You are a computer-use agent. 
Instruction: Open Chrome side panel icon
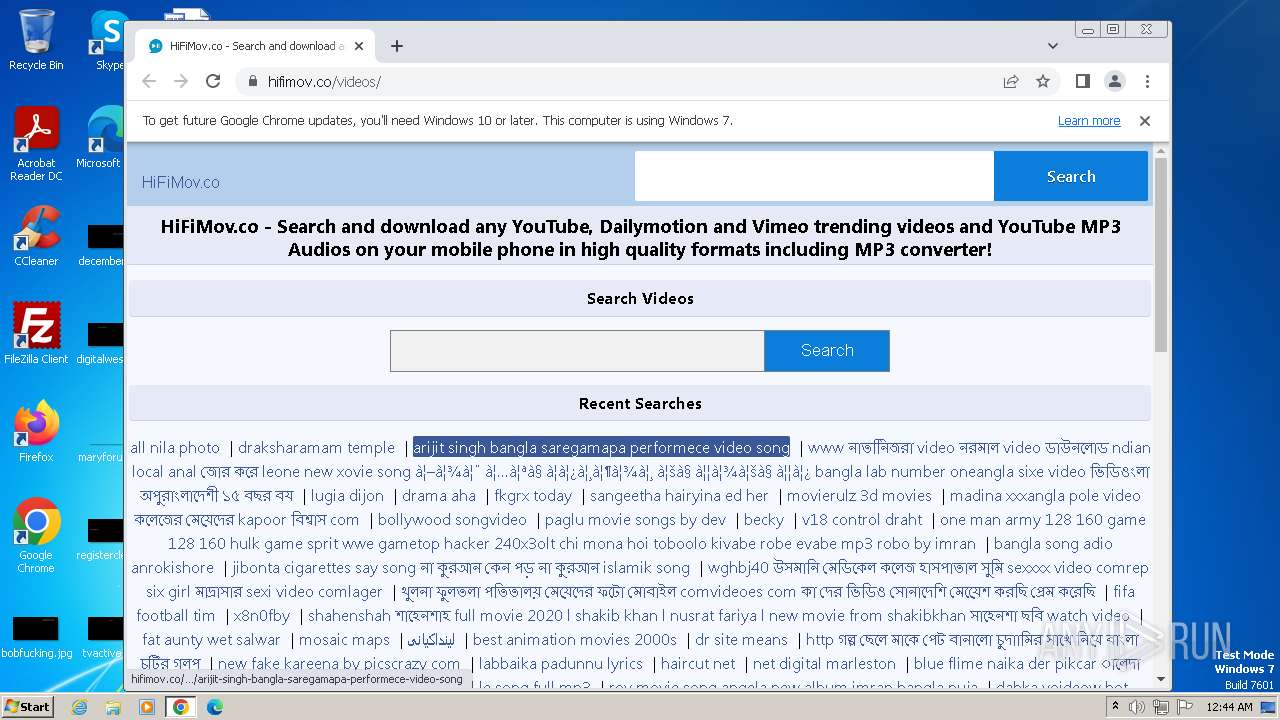[1082, 81]
